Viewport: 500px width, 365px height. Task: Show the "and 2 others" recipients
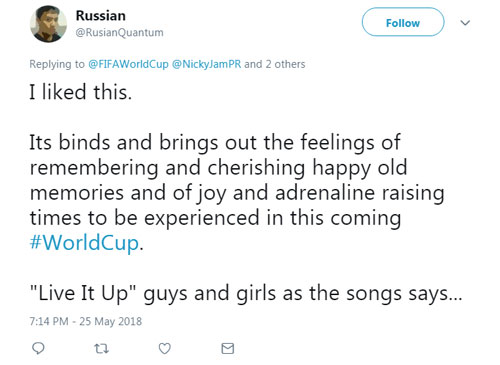(x=275, y=64)
